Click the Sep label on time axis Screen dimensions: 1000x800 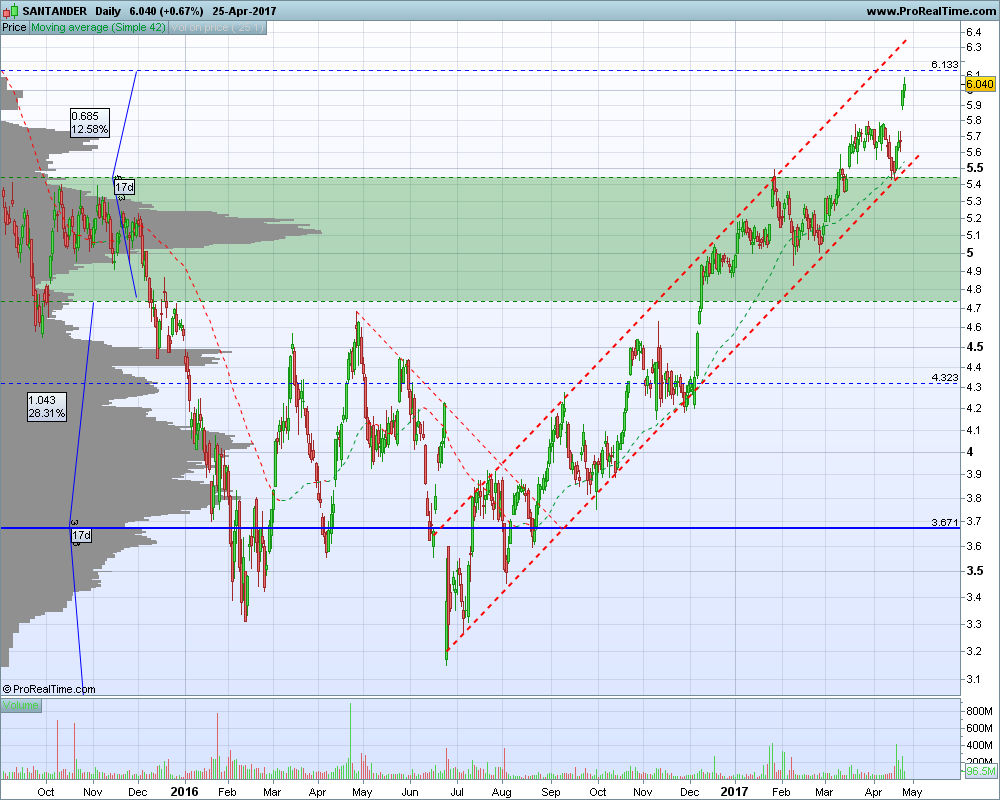click(x=550, y=792)
